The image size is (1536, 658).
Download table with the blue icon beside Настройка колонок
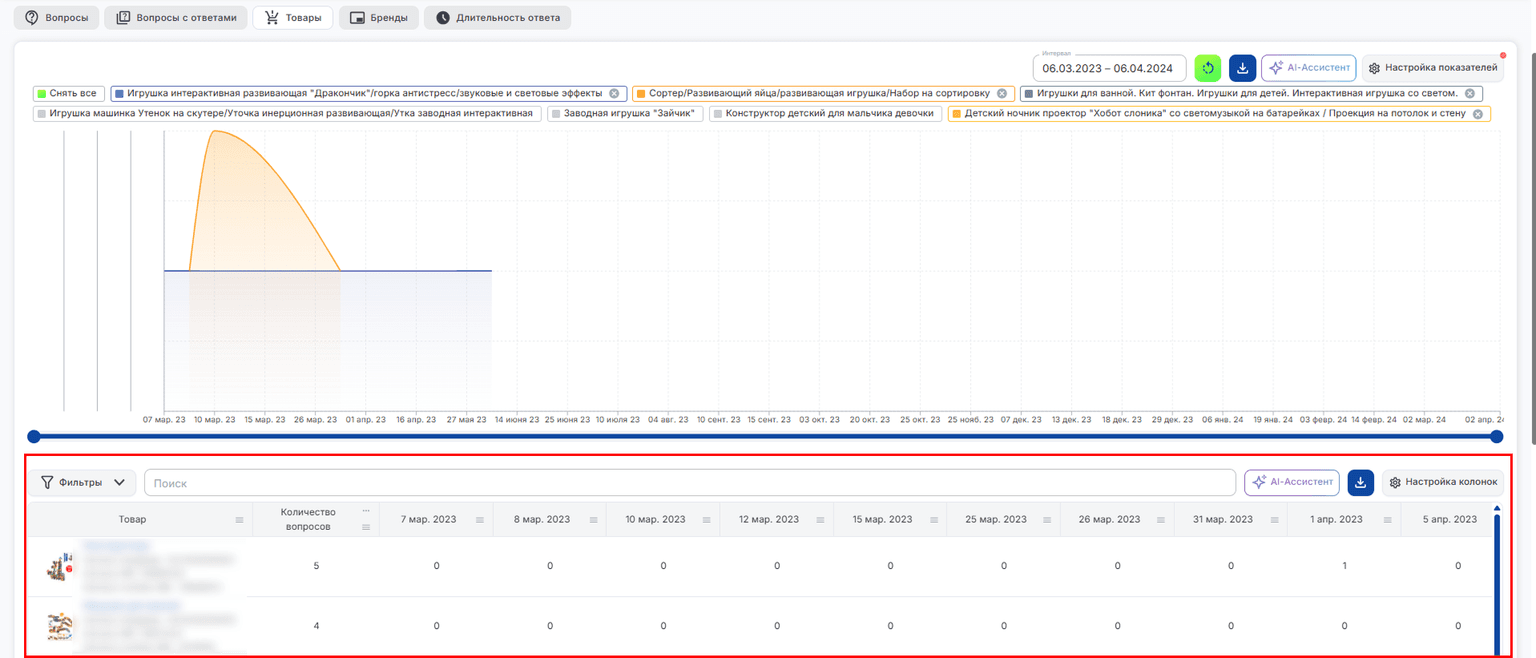coord(1360,482)
